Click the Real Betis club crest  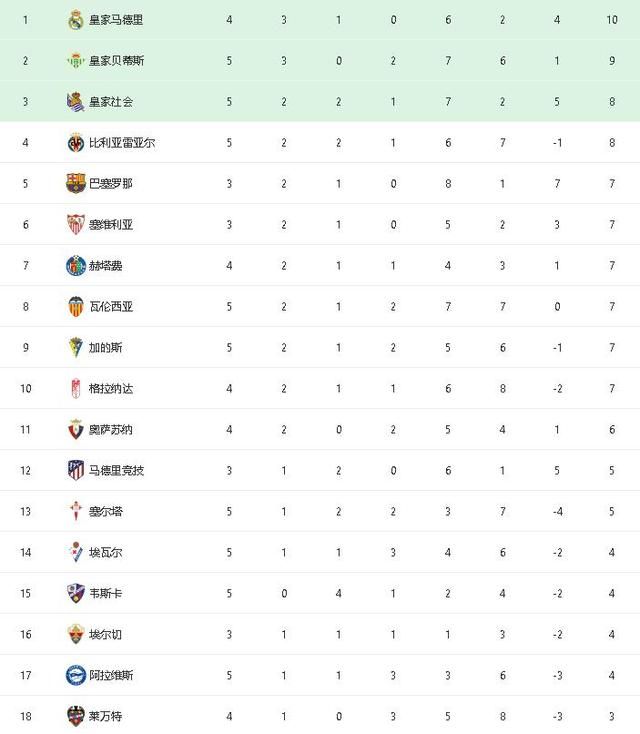click(x=75, y=61)
